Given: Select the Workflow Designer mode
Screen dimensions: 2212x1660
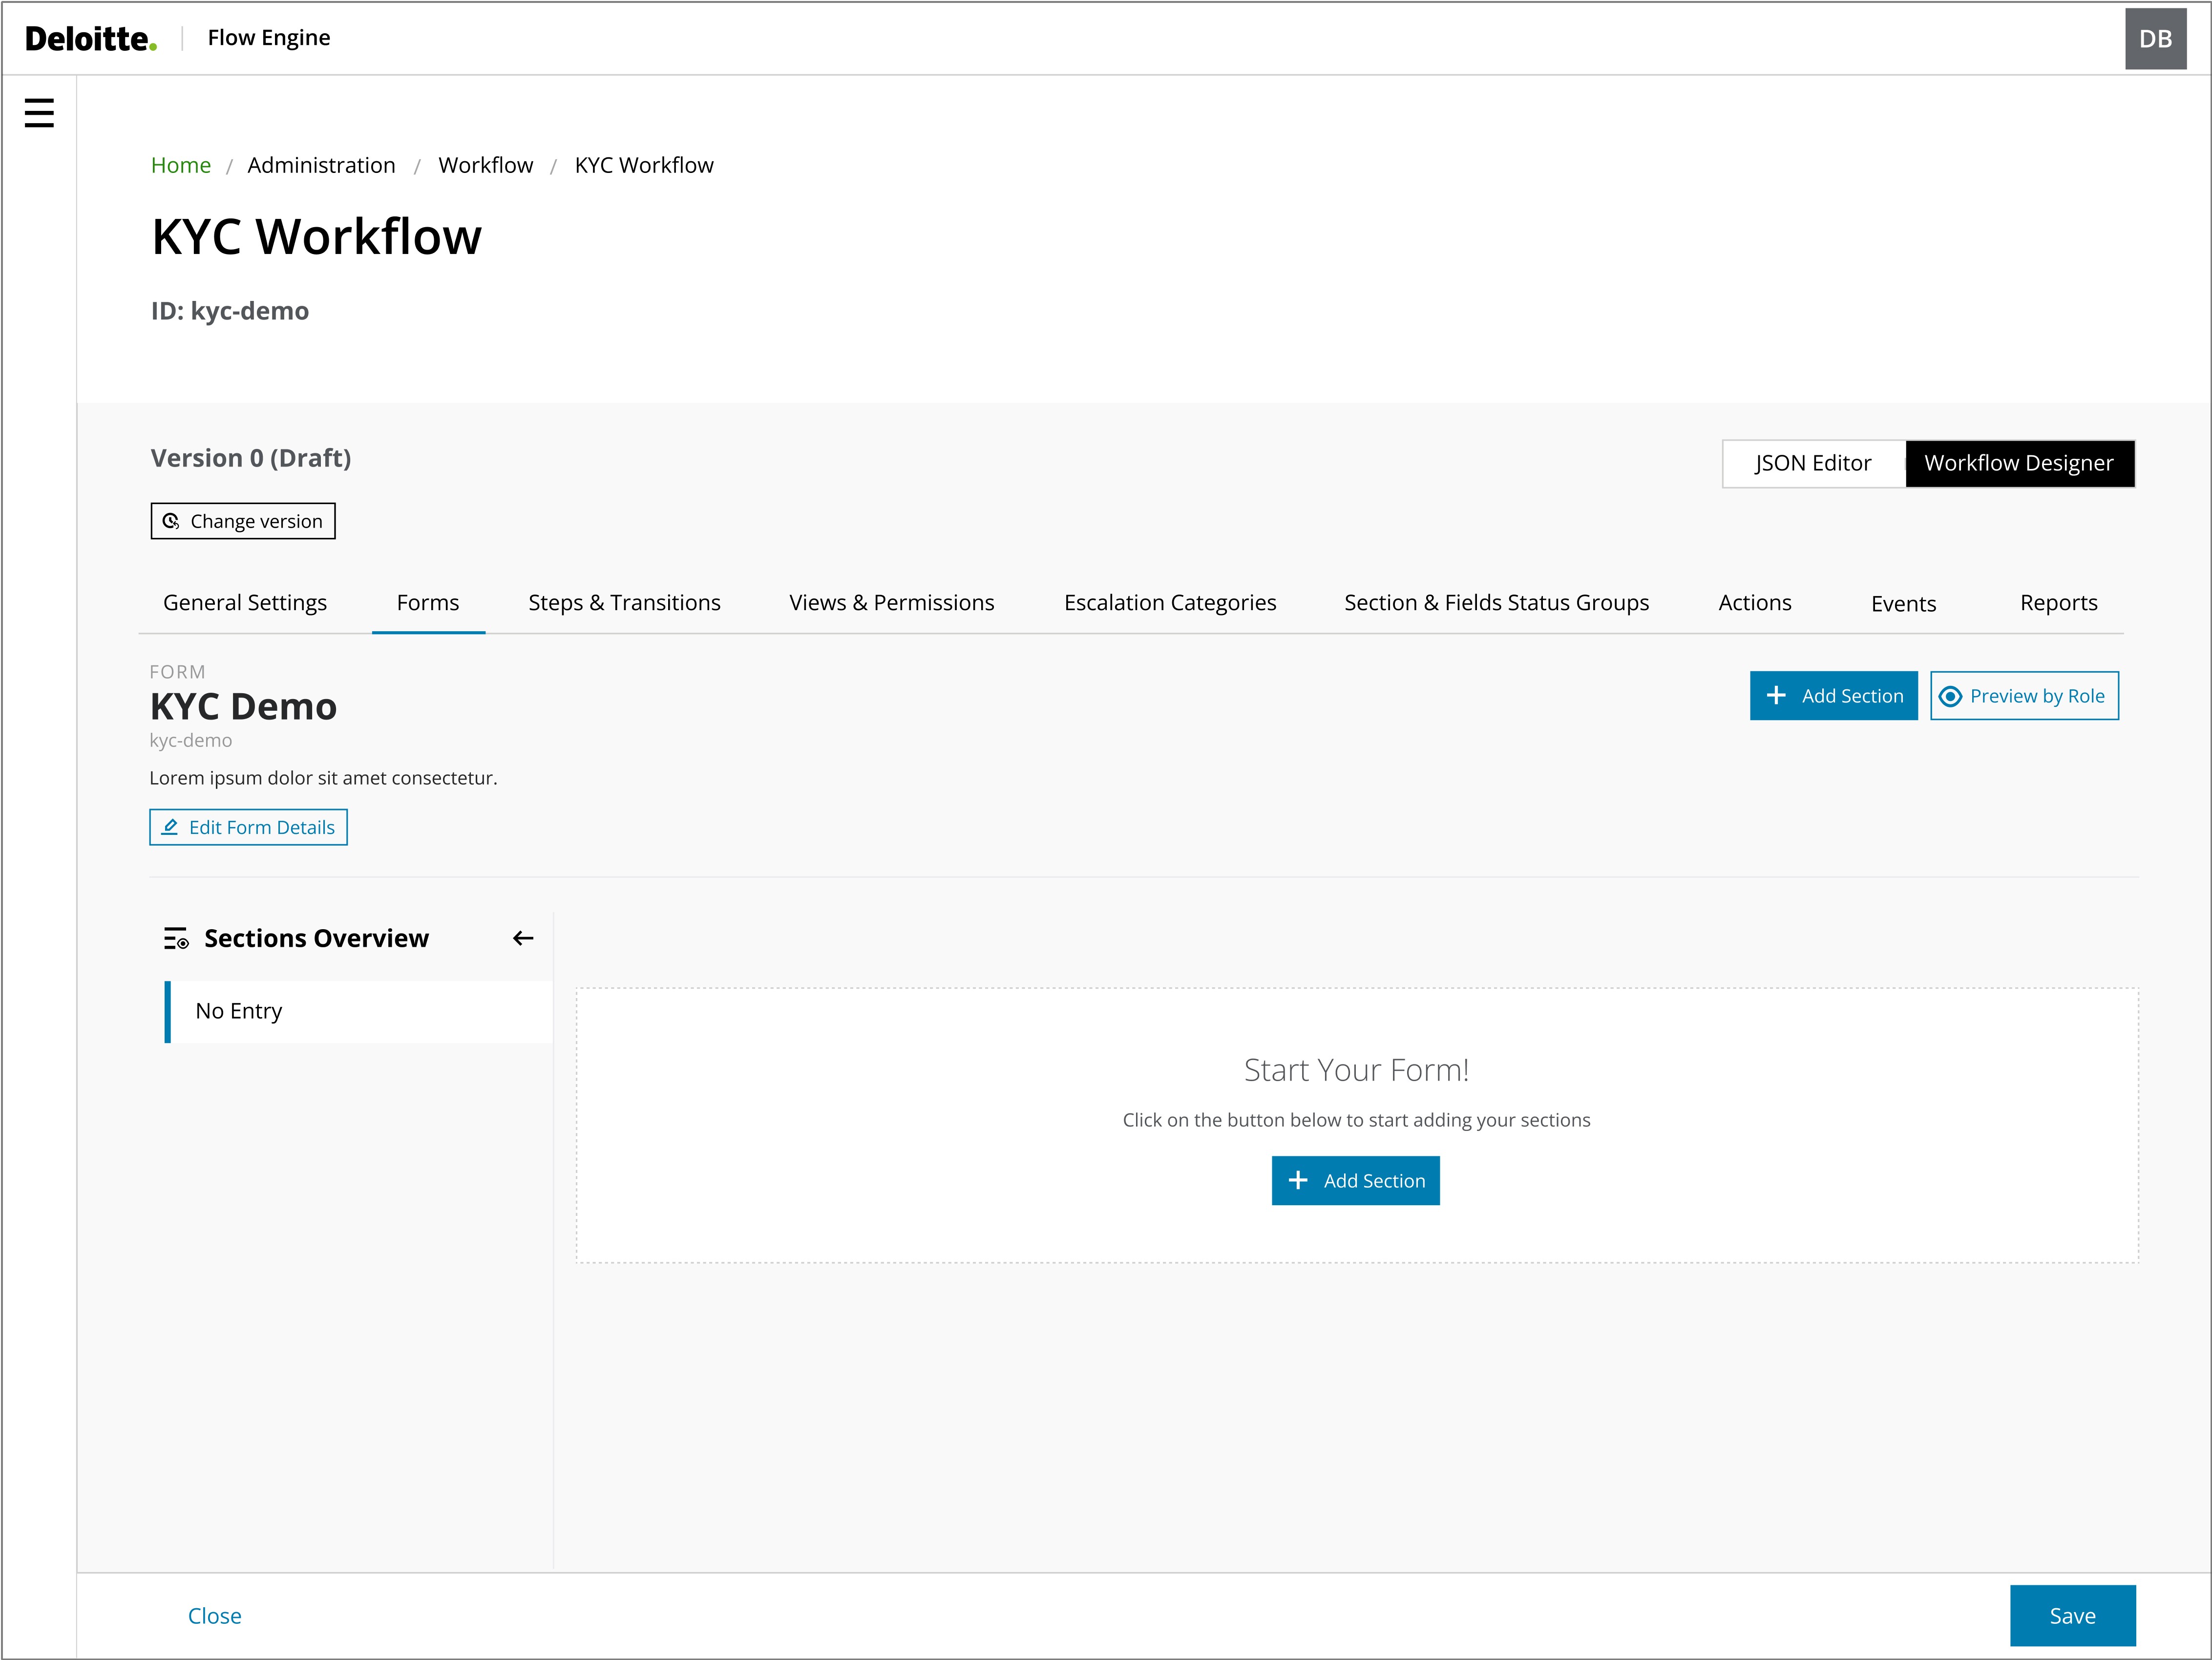Looking at the screenshot, I should point(2019,463).
